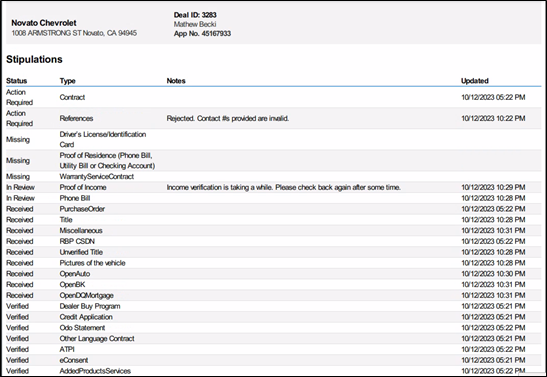Click updated time of OpenAuto row
The width and height of the screenshot is (547, 377).
point(493,274)
